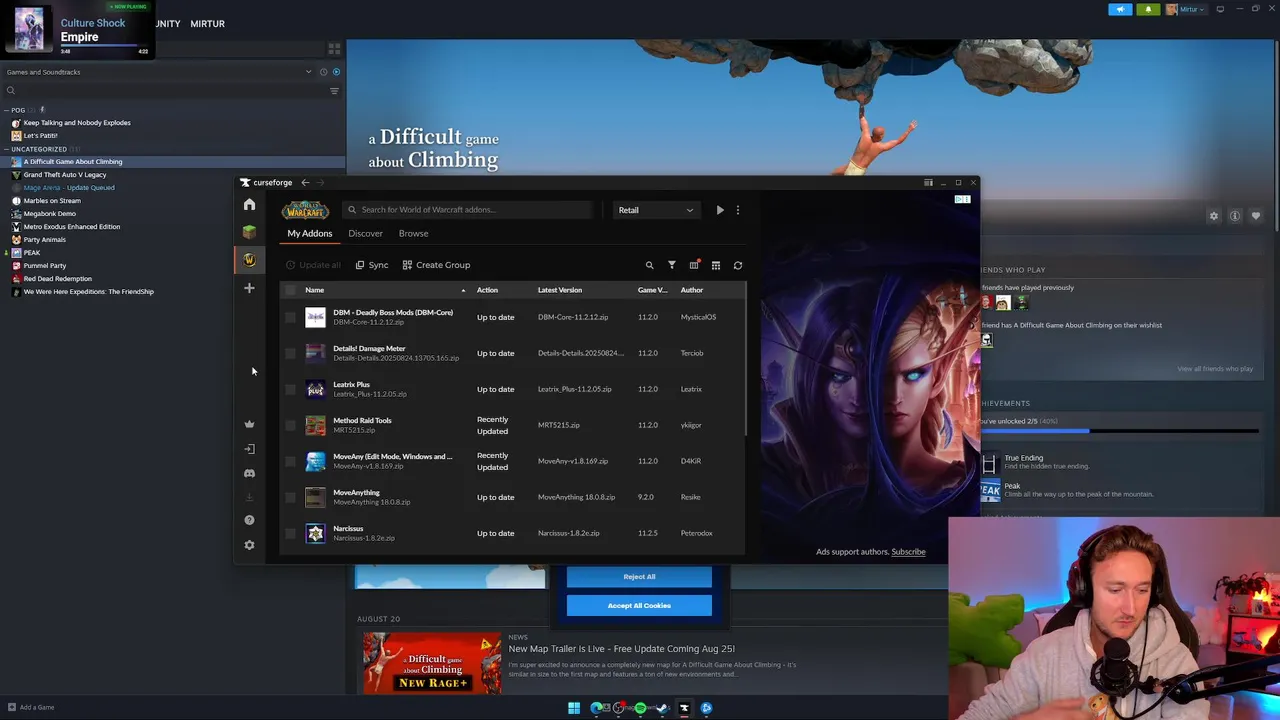This screenshot has height=720, width=1280.
Task: Select the Minecraft game icon in CurseForge
Action: [249, 232]
